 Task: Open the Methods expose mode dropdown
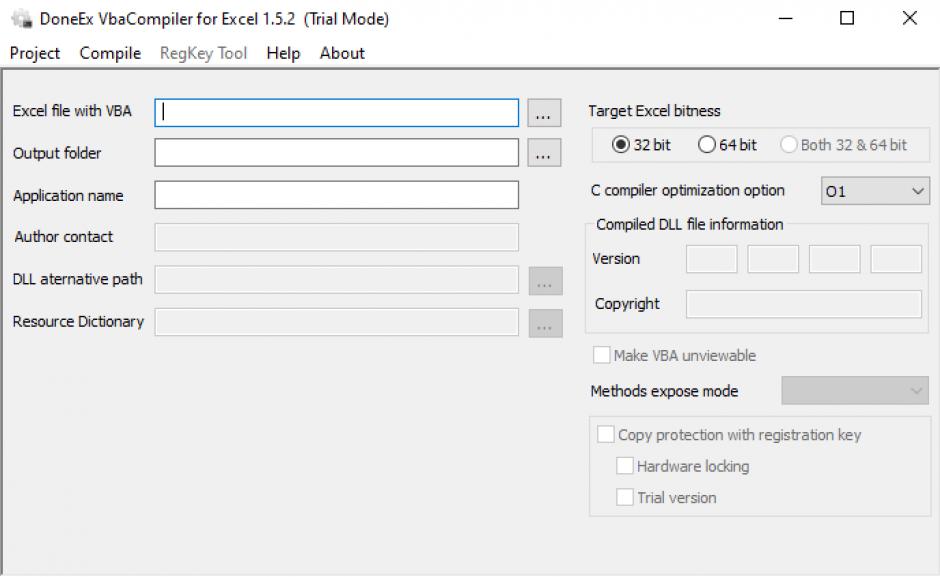854,391
